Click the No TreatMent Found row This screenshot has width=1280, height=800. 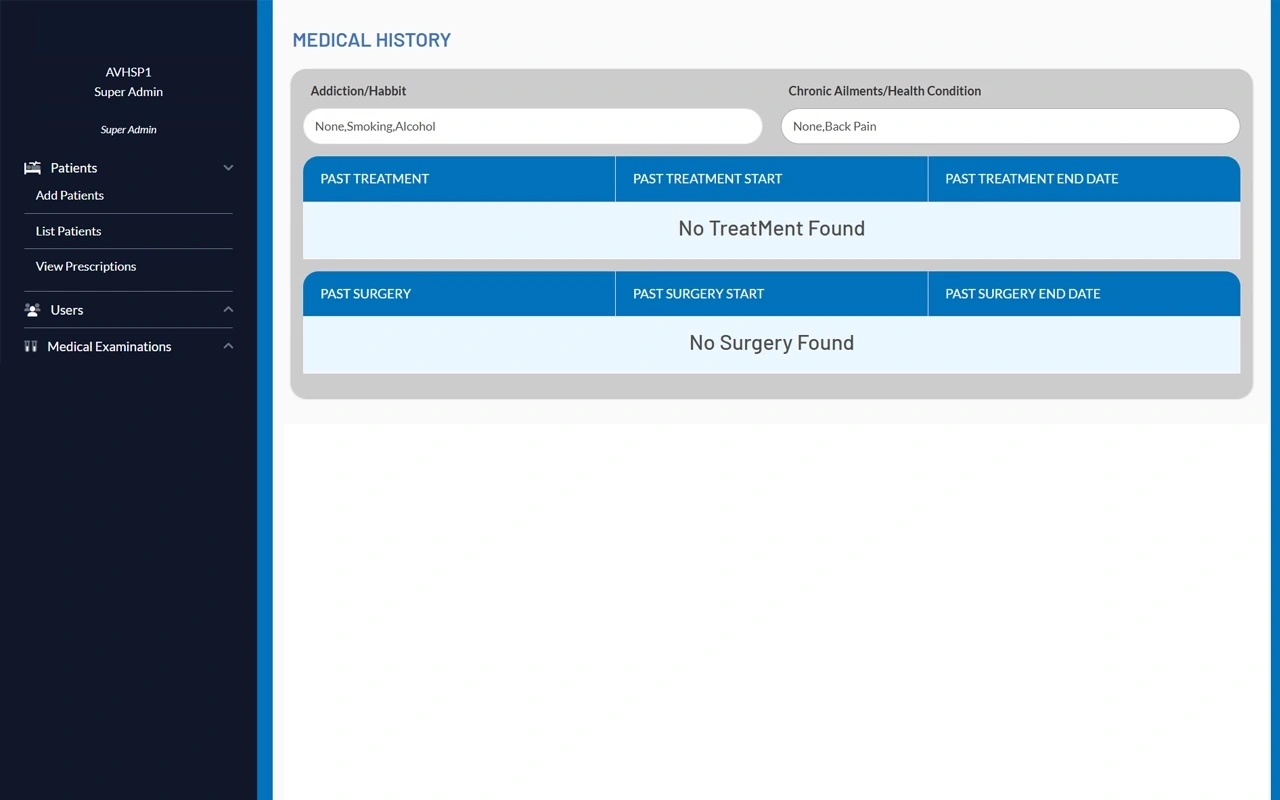click(x=771, y=229)
